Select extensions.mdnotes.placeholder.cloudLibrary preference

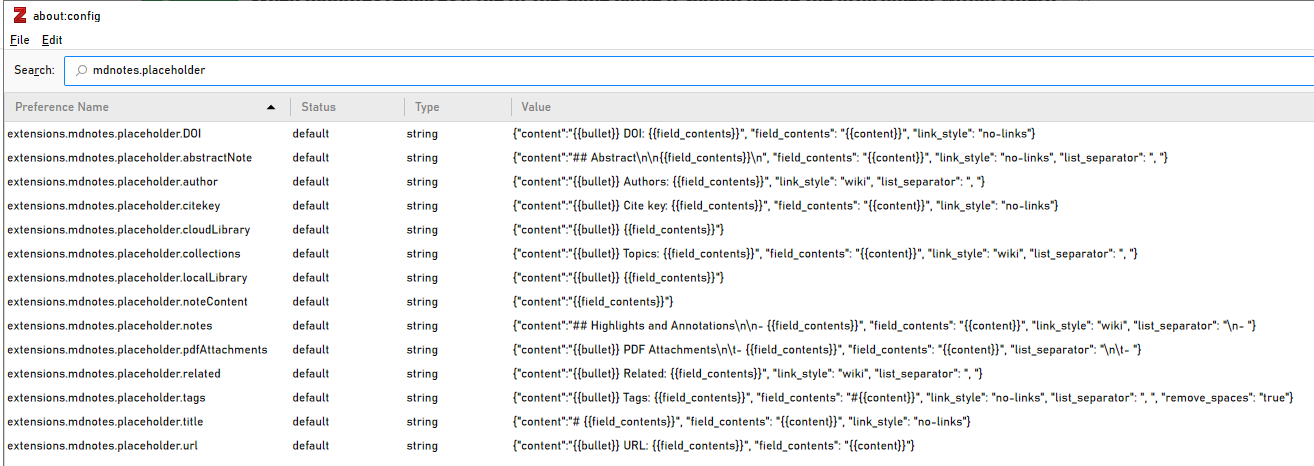128,229
